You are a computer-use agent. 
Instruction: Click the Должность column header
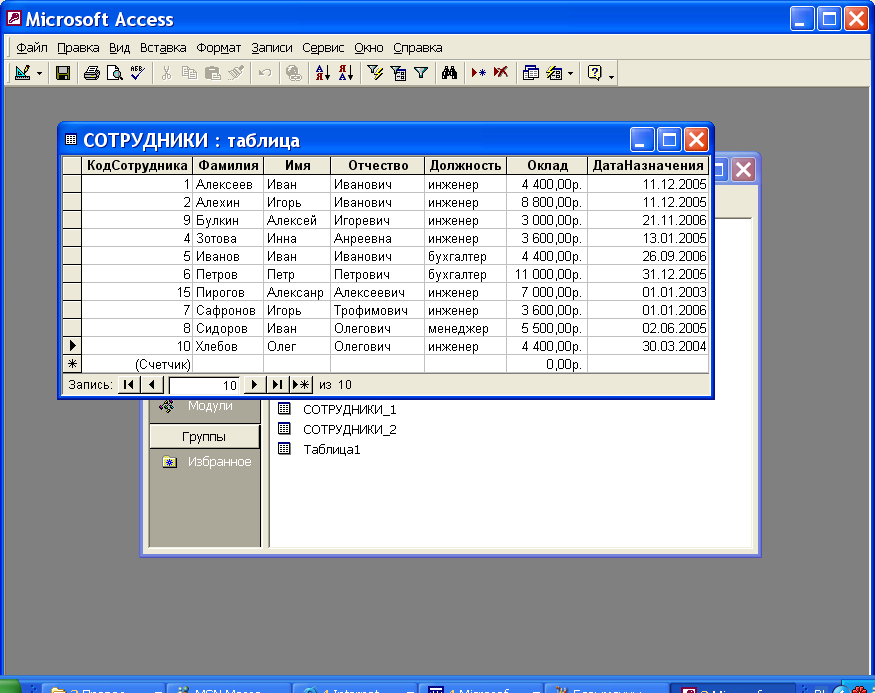coord(465,166)
